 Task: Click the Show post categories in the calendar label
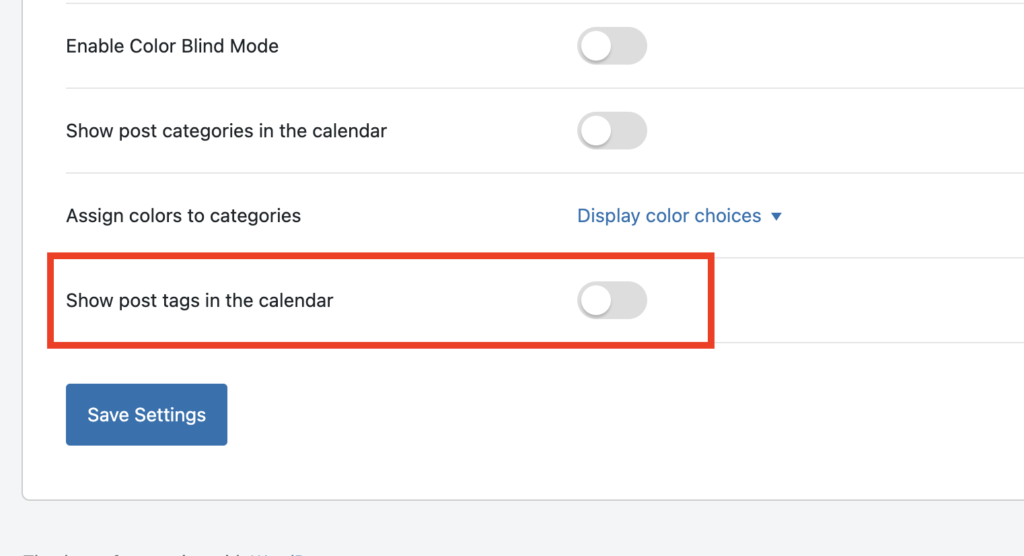pos(227,131)
